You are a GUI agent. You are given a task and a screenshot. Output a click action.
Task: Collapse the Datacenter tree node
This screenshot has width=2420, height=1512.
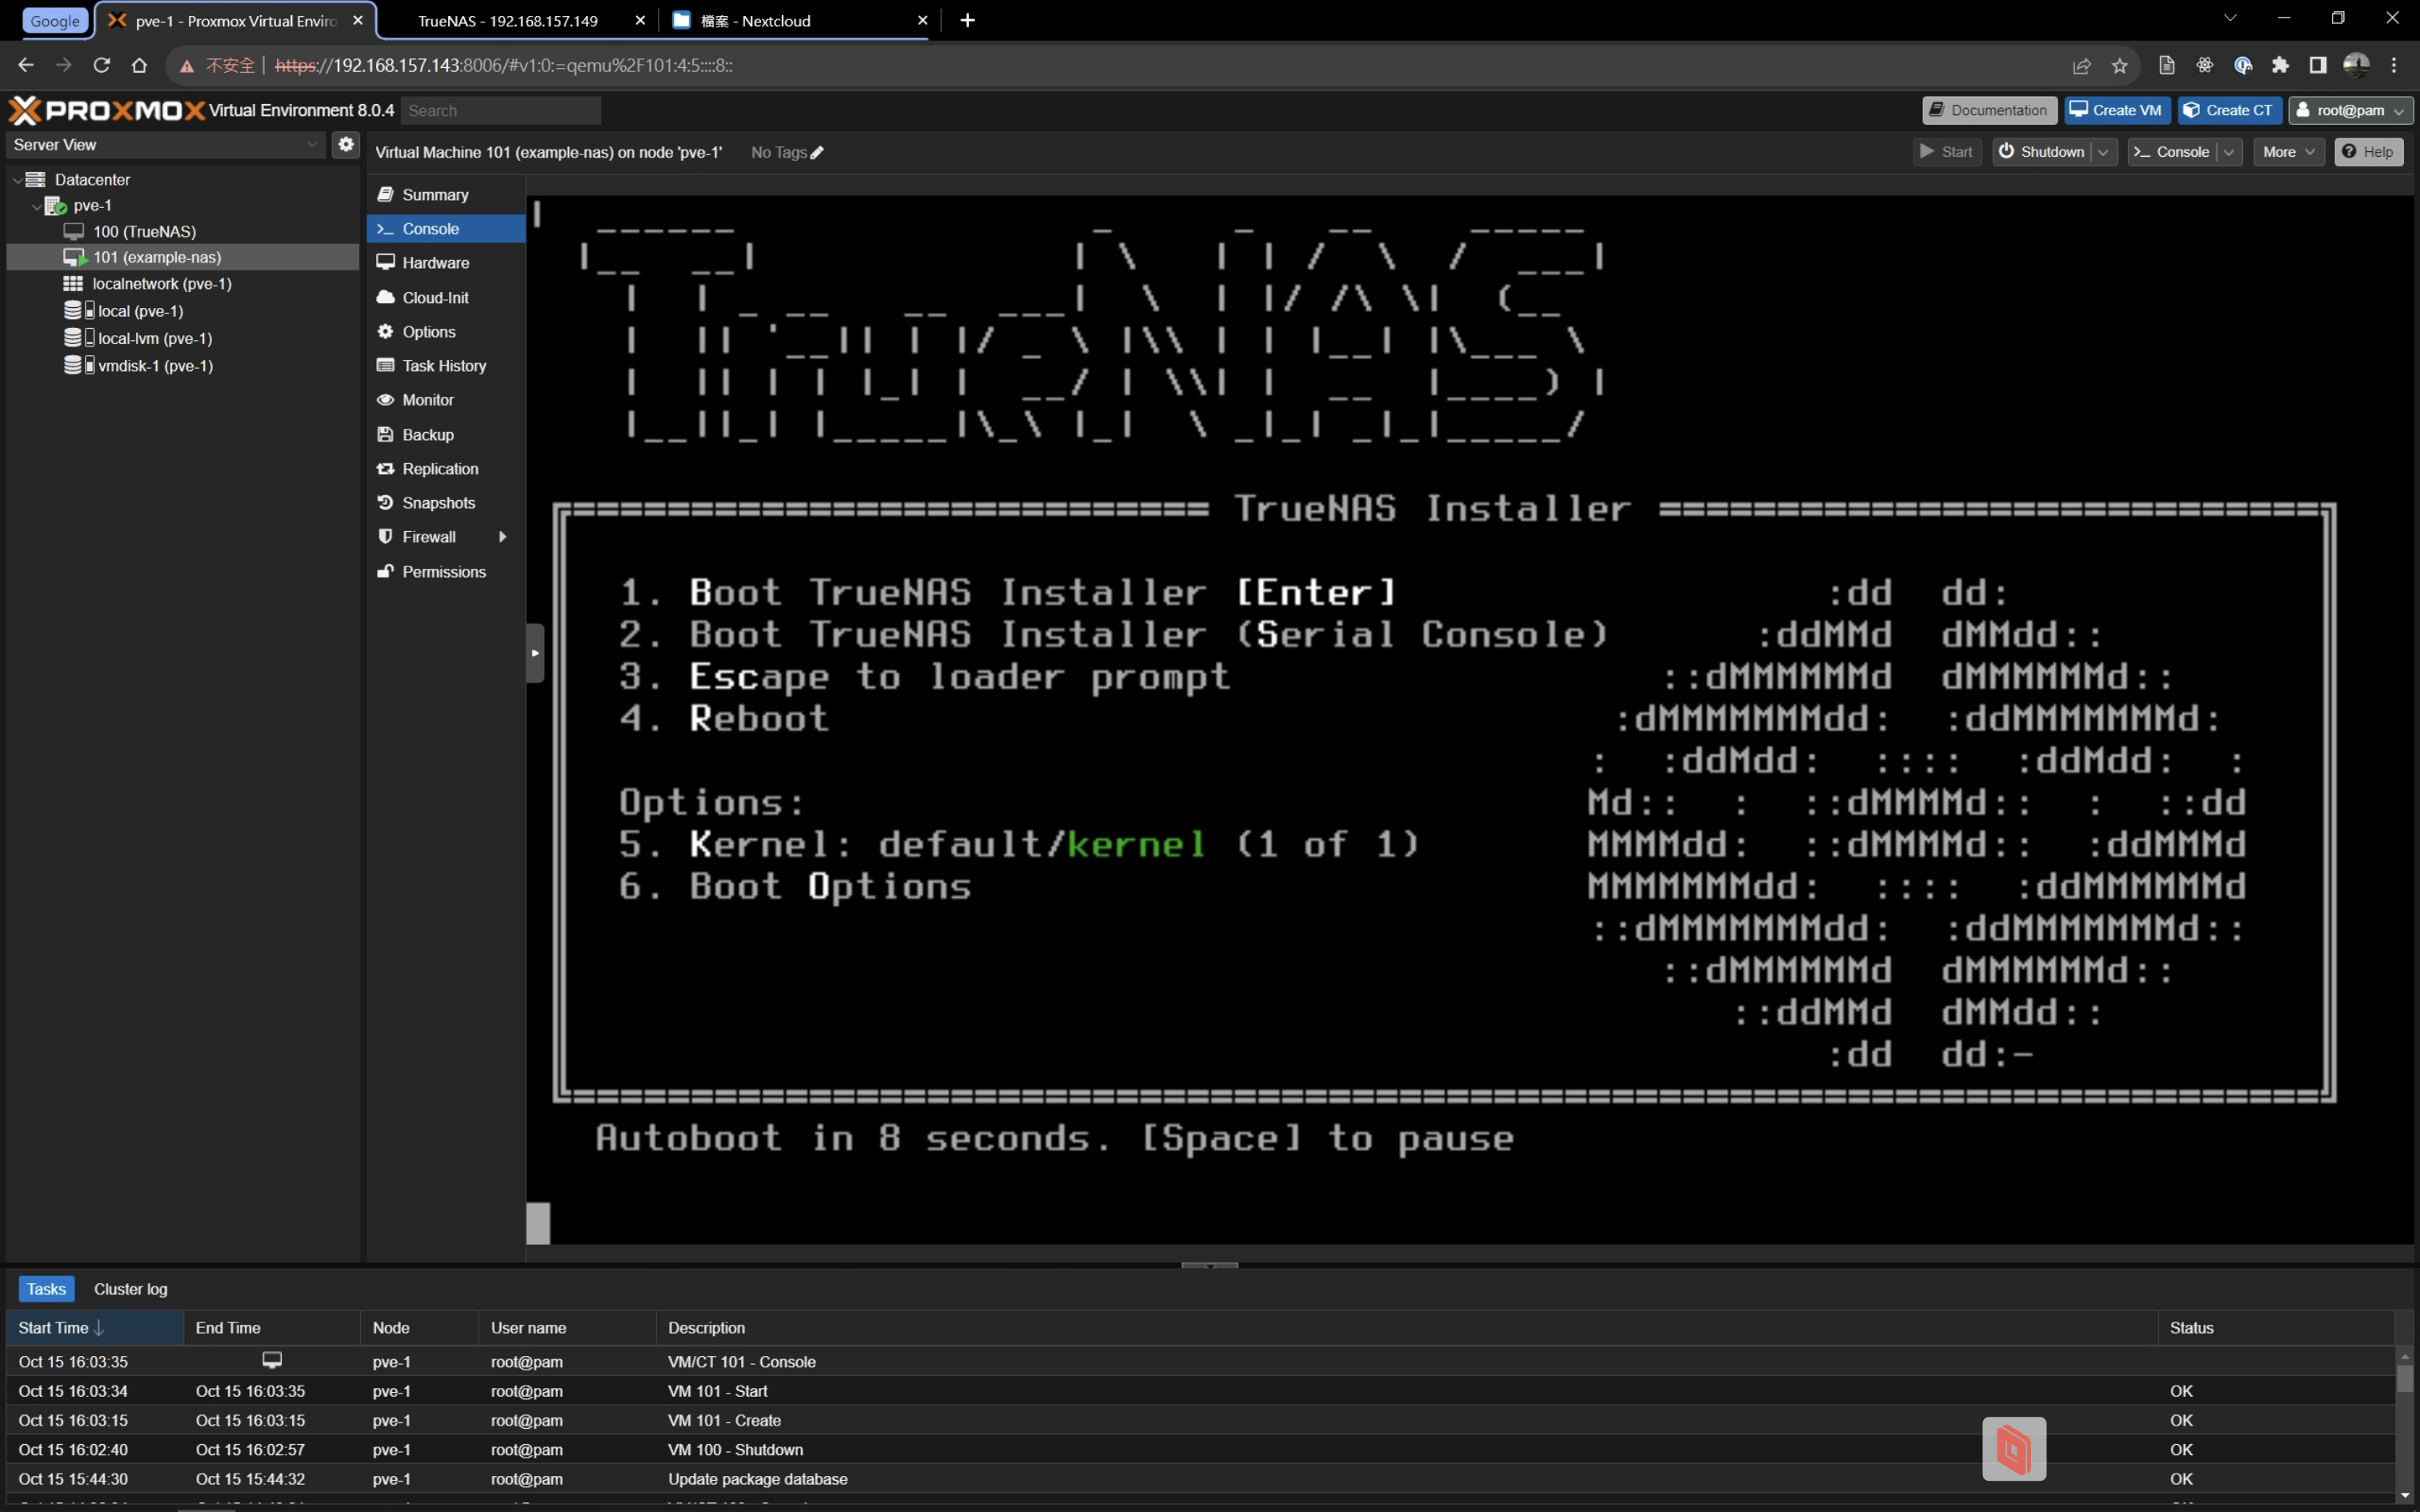18,180
